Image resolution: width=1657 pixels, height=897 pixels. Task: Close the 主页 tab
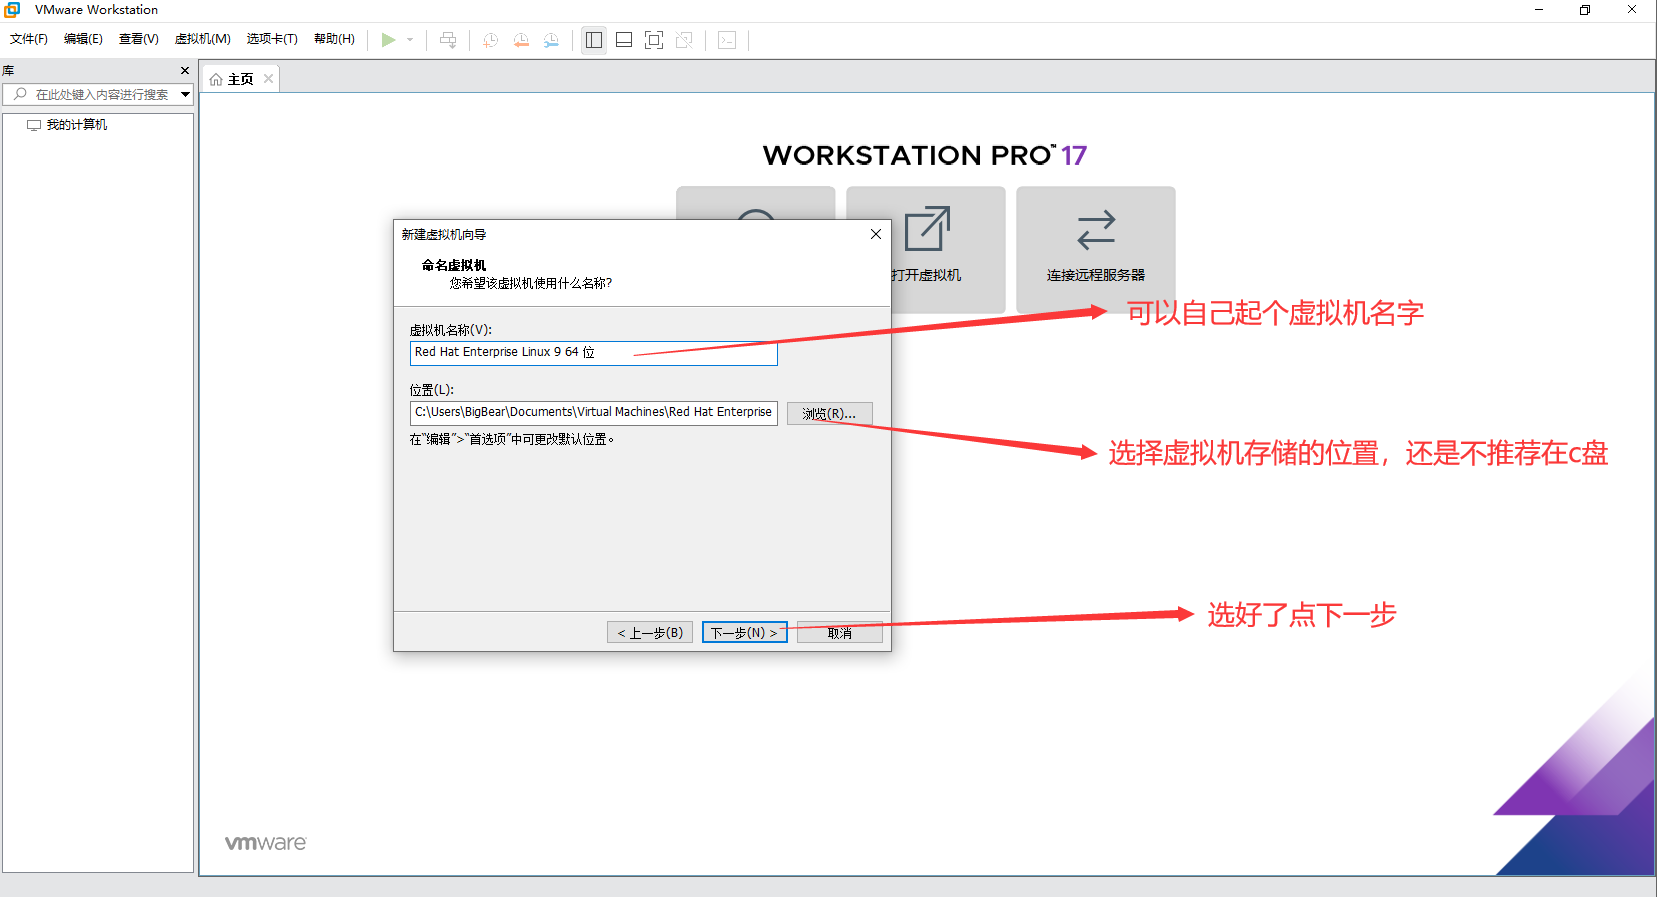coord(268,79)
